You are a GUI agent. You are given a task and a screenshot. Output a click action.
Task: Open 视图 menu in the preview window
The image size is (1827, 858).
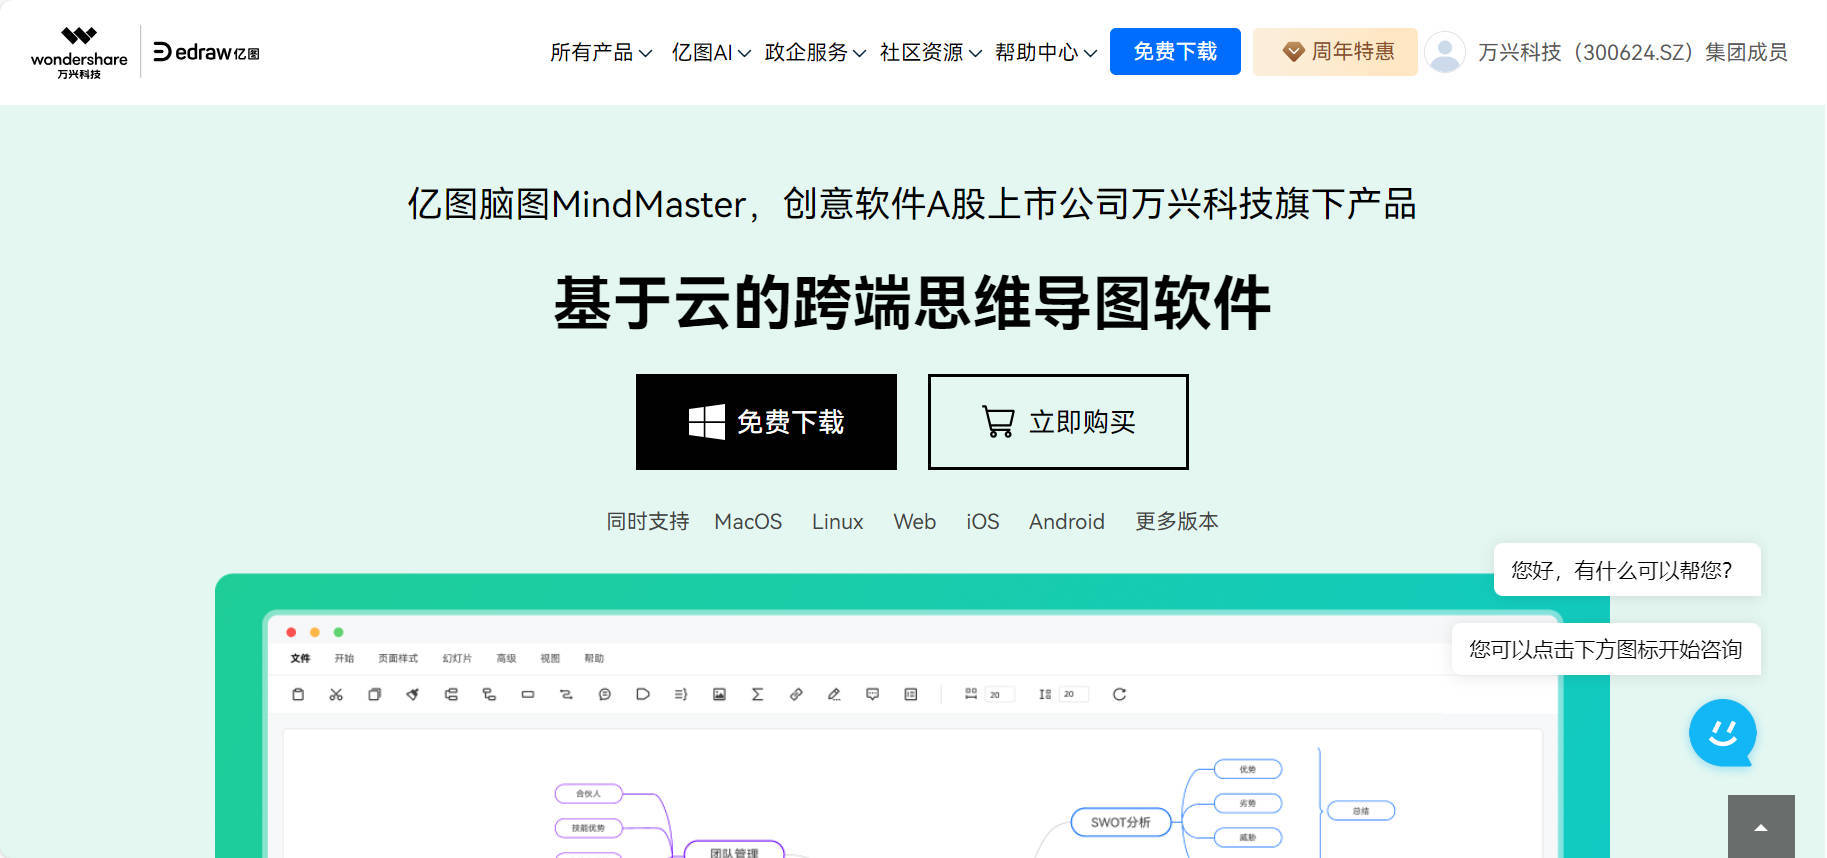point(550,658)
